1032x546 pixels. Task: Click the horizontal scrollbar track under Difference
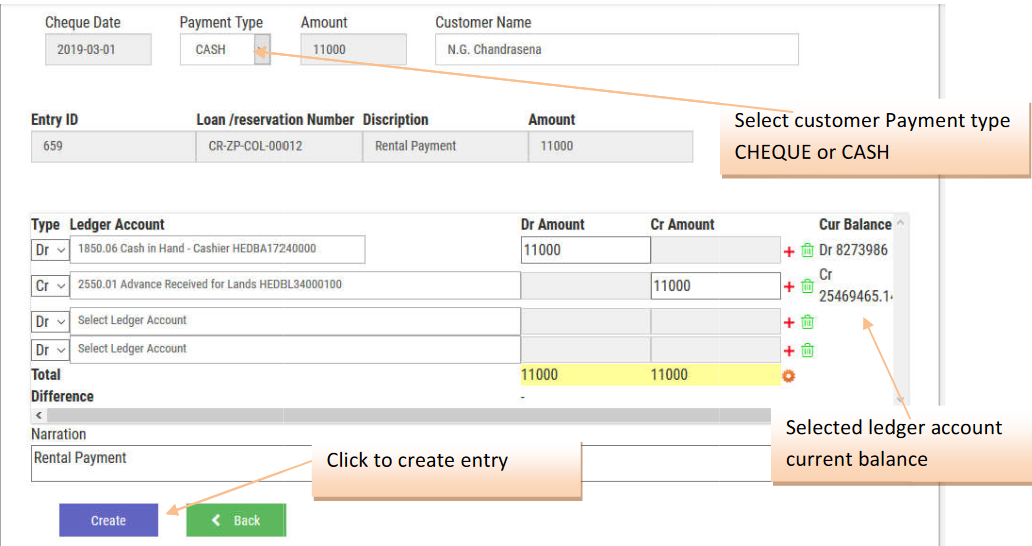tap(409, 415)
